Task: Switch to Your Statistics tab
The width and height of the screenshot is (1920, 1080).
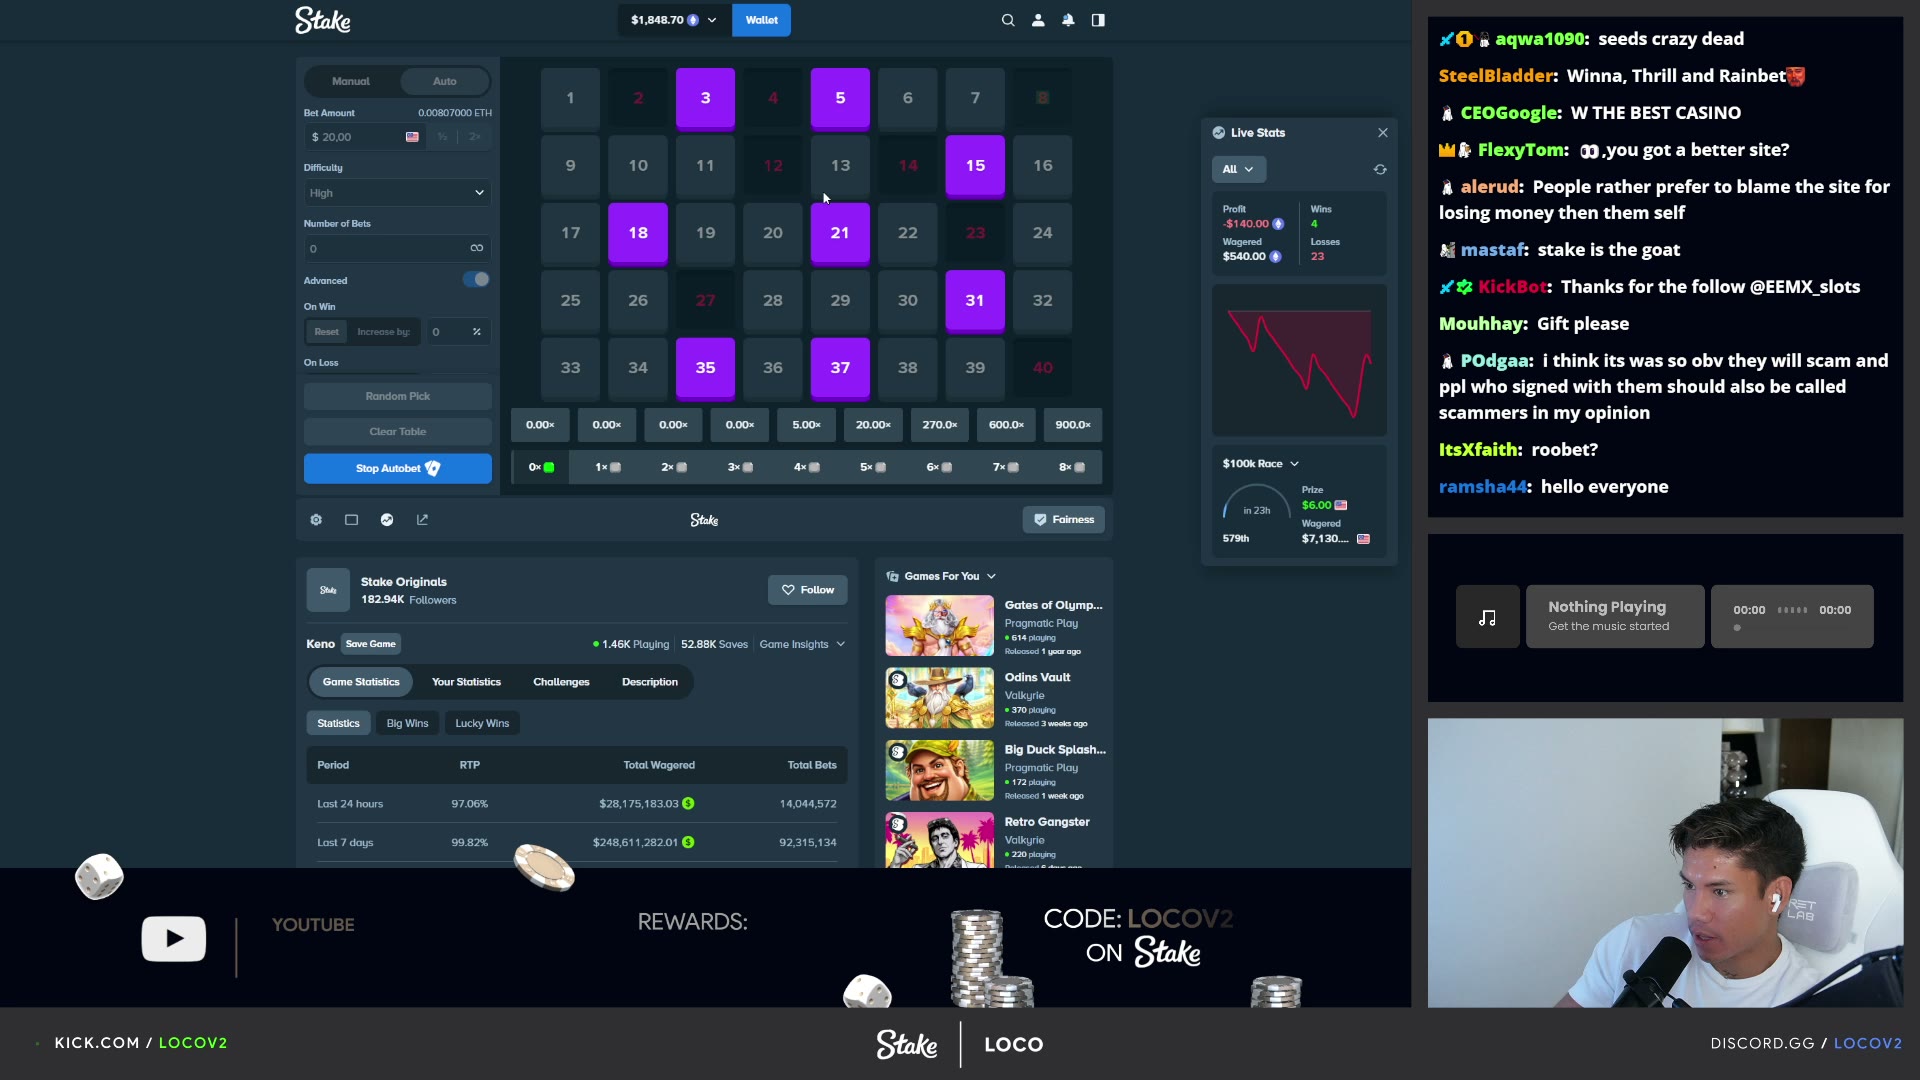Action: pyautogui.click(x=466, y=682)
